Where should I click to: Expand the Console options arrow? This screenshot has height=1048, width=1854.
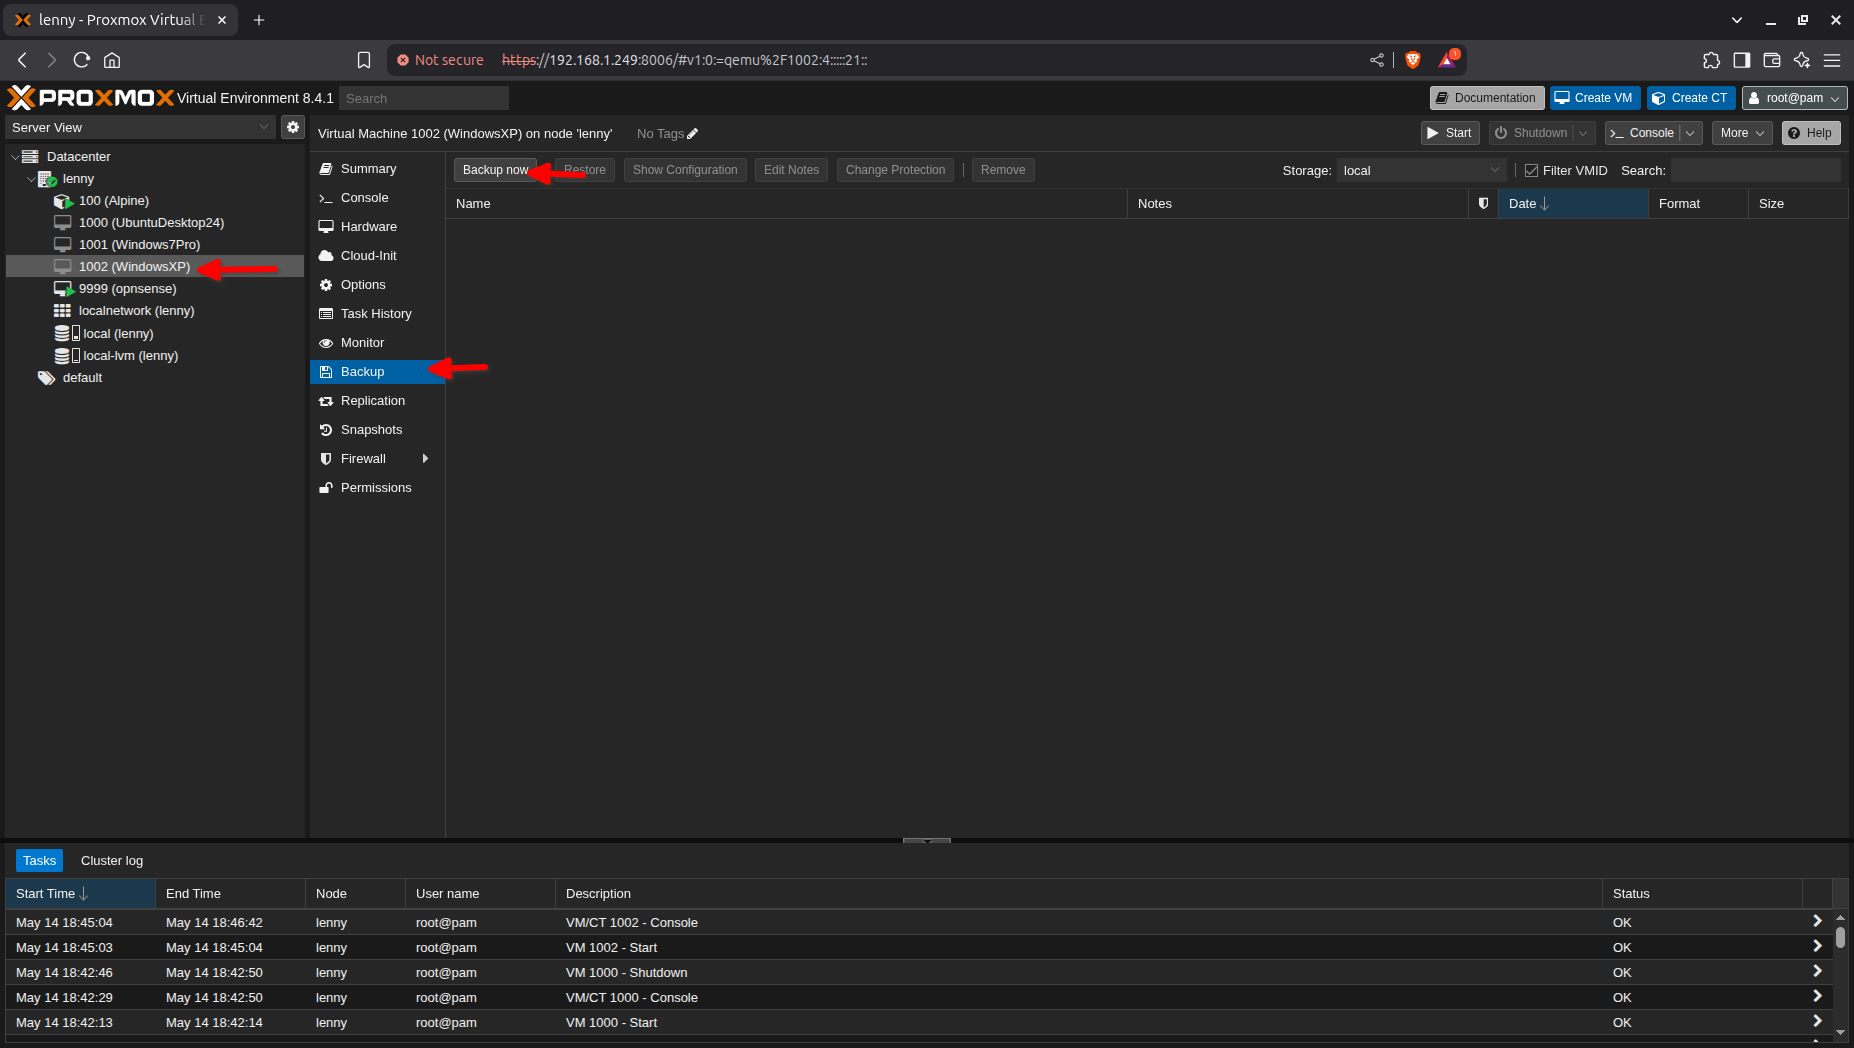1690,133
